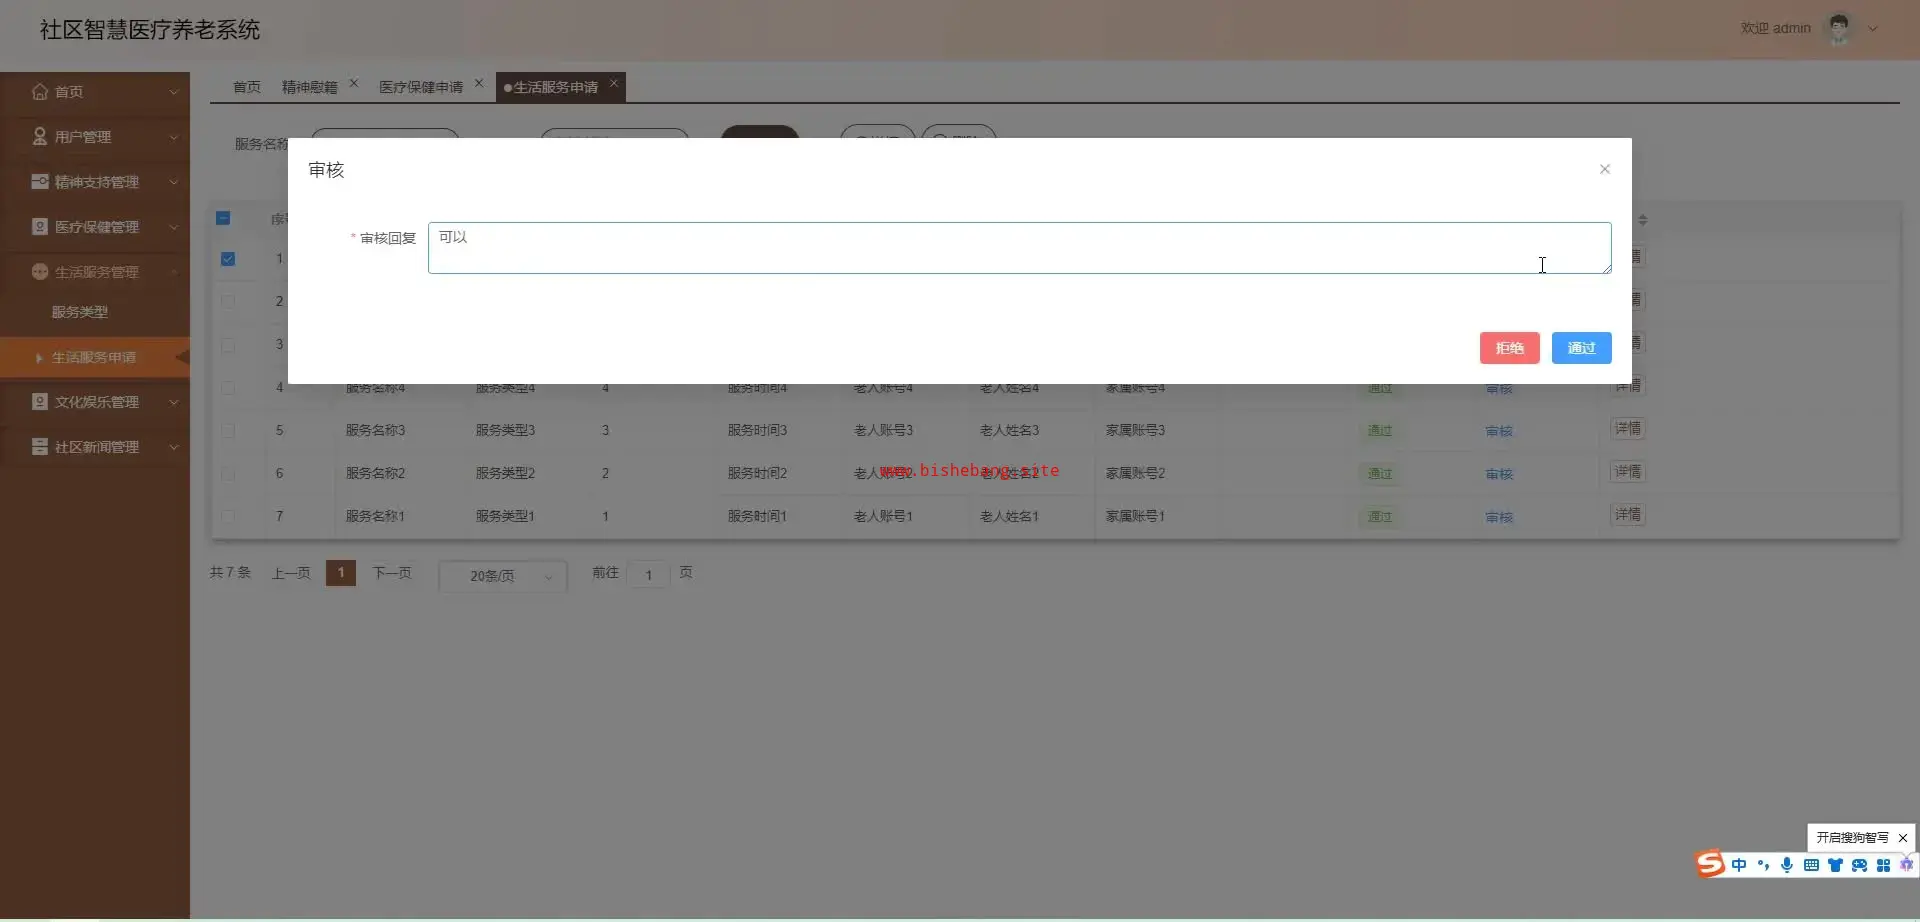Focus the 前往 page number input
Image resolution: width=1920 pixels, height=922 pixels.
(x=649, y=575)
